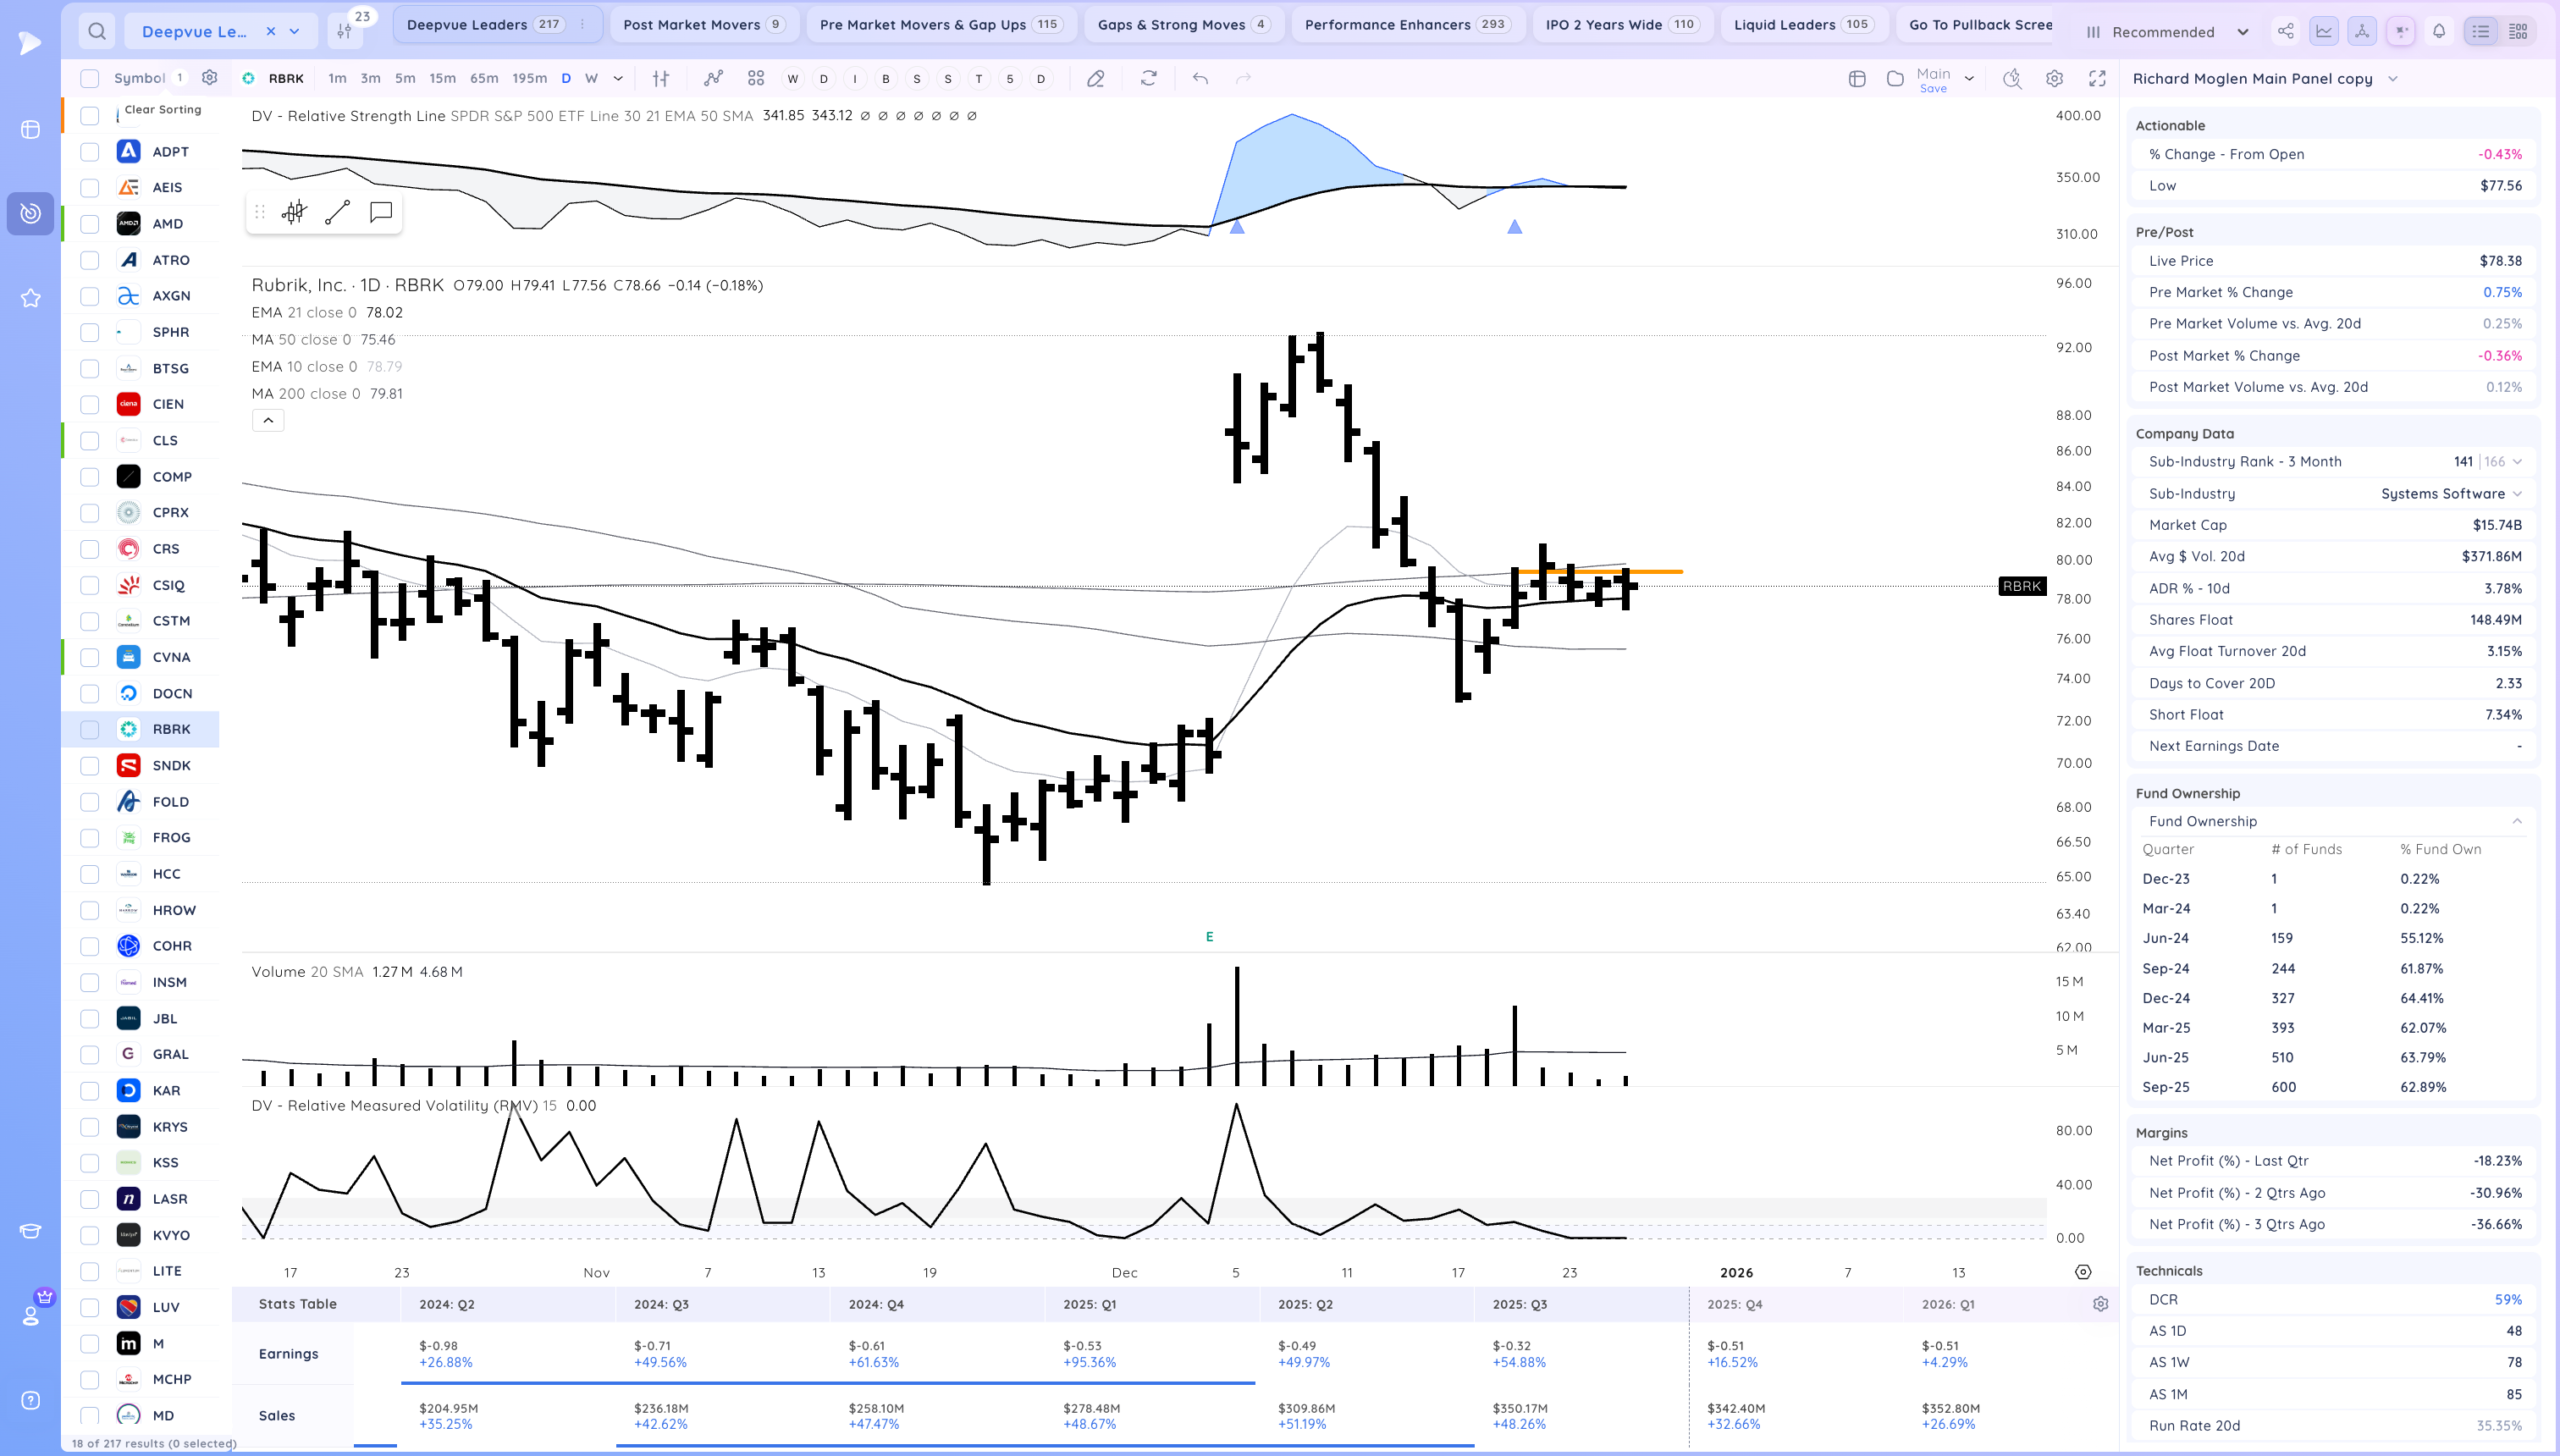The image size is (2560, 1456).
Task: Open the search magnifier icon
Action: coord(96,31)
